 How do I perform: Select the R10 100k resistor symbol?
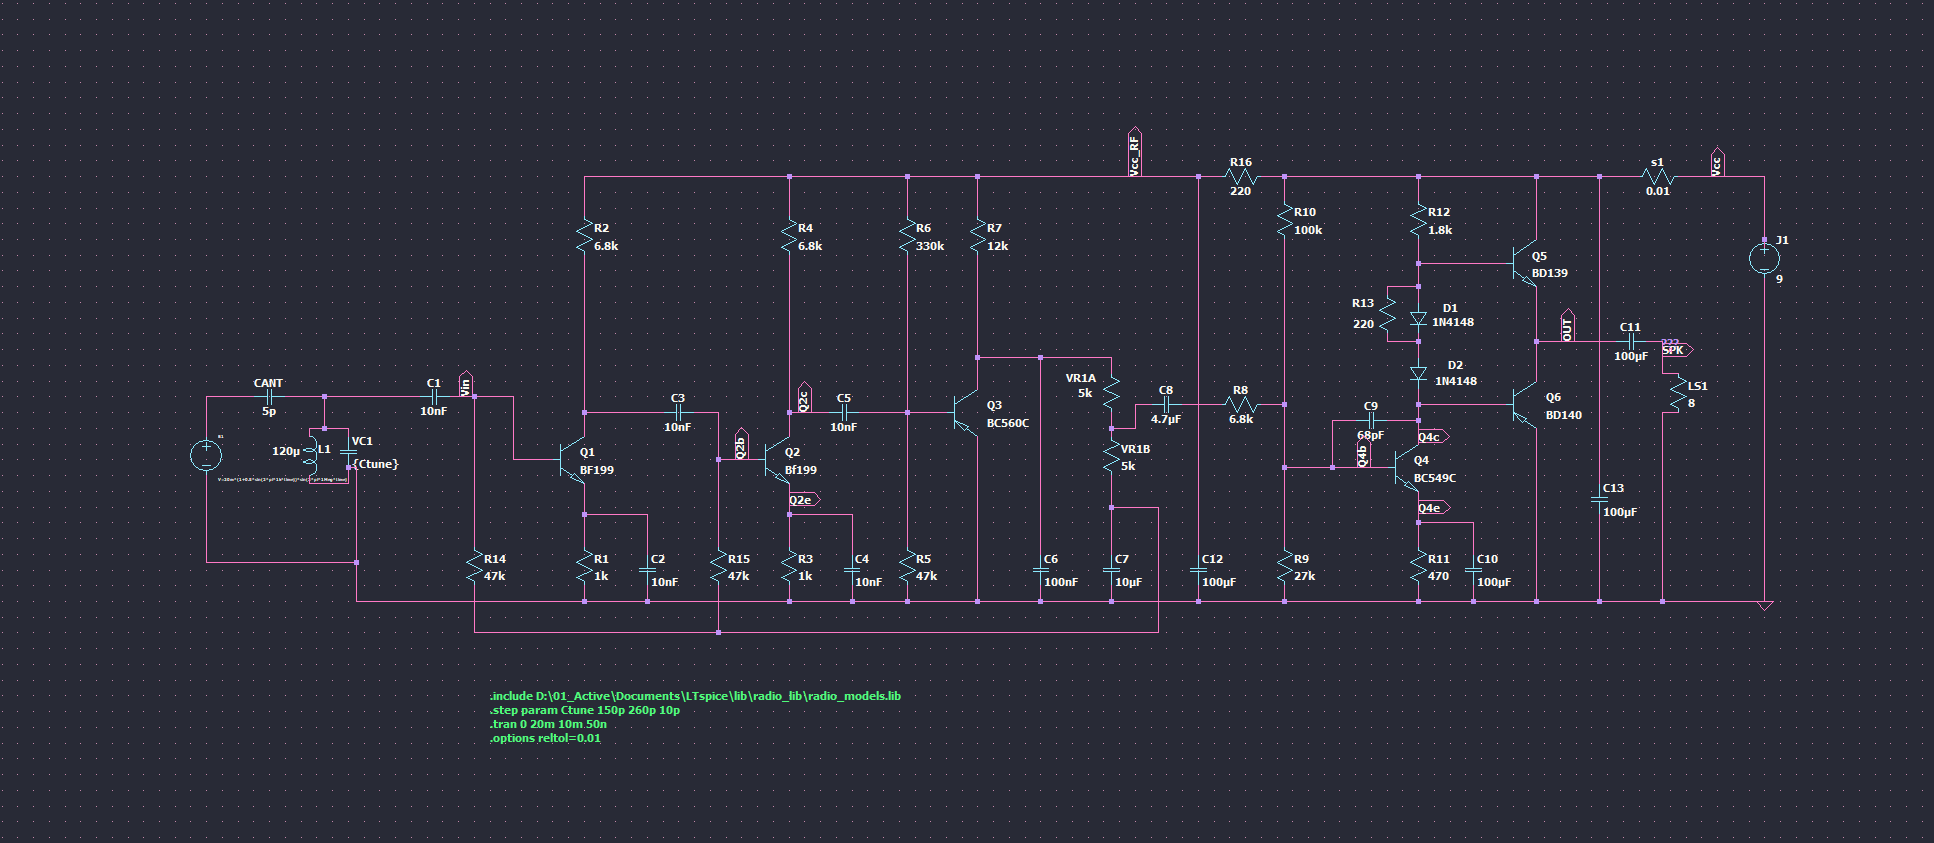click(1284, 221)
